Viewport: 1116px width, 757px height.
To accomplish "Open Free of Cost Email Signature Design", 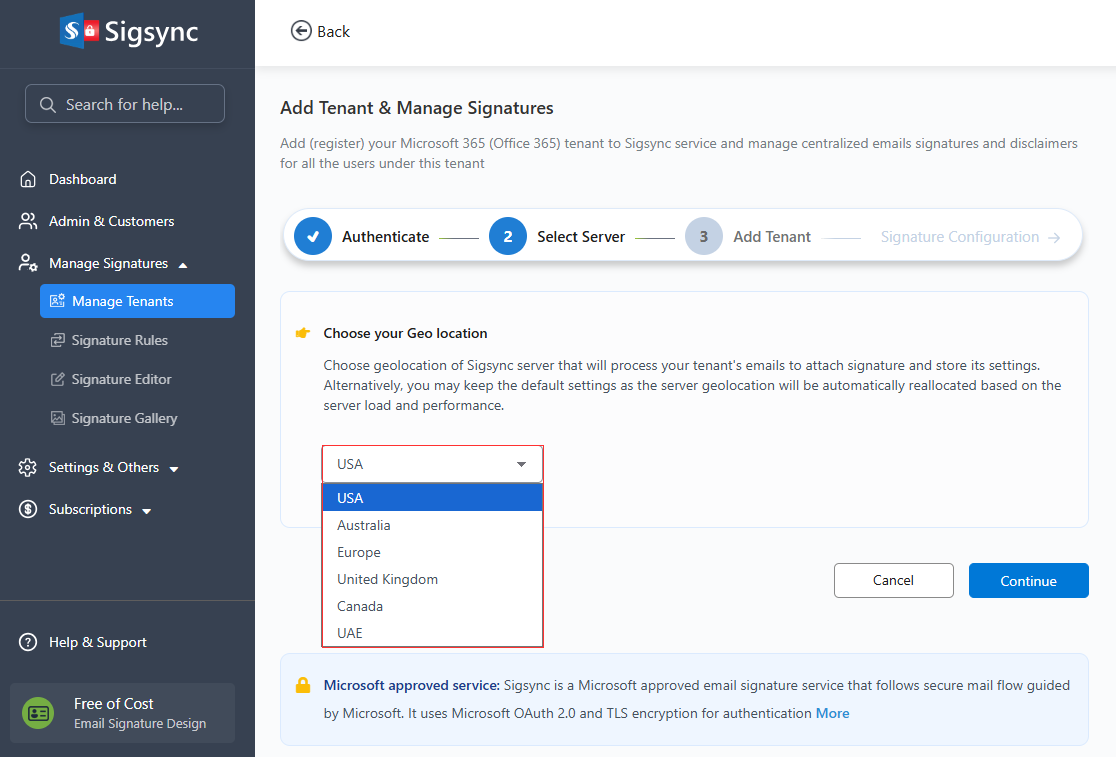I will pyautogui.click(x=122, y=713).
